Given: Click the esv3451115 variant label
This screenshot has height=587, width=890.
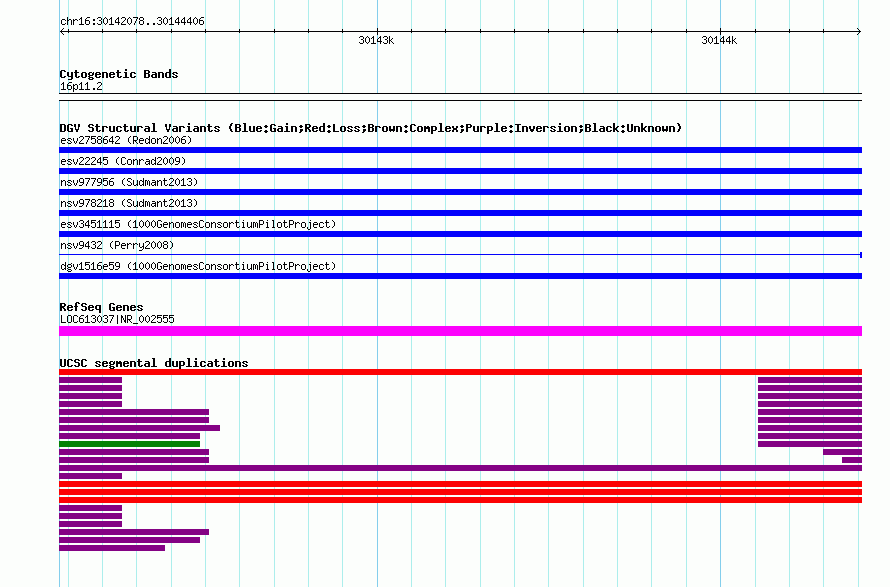Looking at the screenshot, I should coord(198,224).
